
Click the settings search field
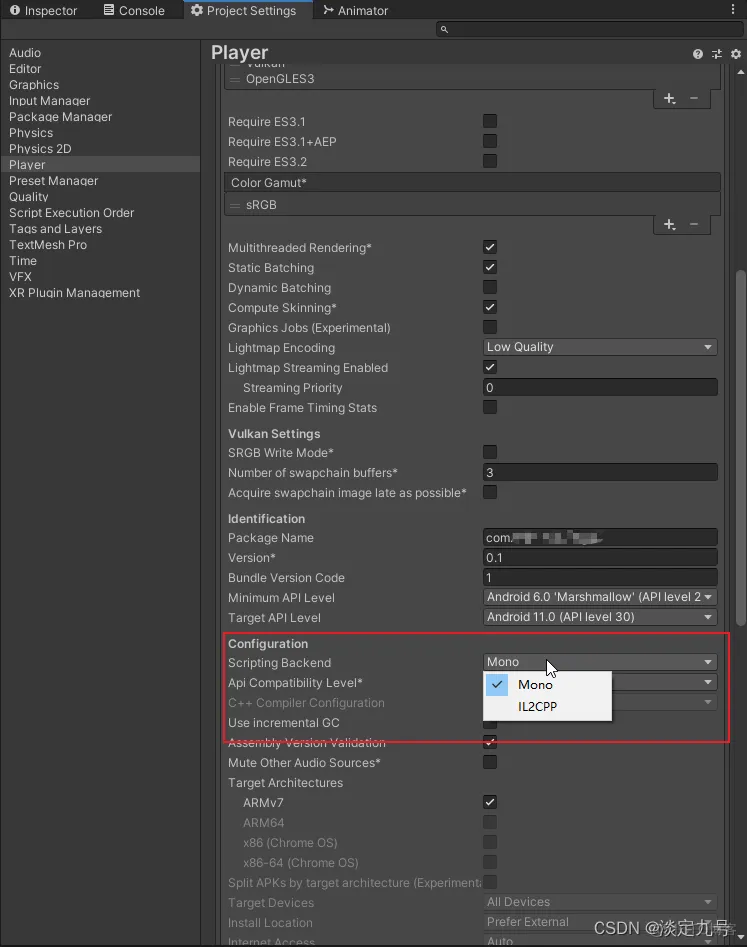pyautogui.click(x=590, y=29)
